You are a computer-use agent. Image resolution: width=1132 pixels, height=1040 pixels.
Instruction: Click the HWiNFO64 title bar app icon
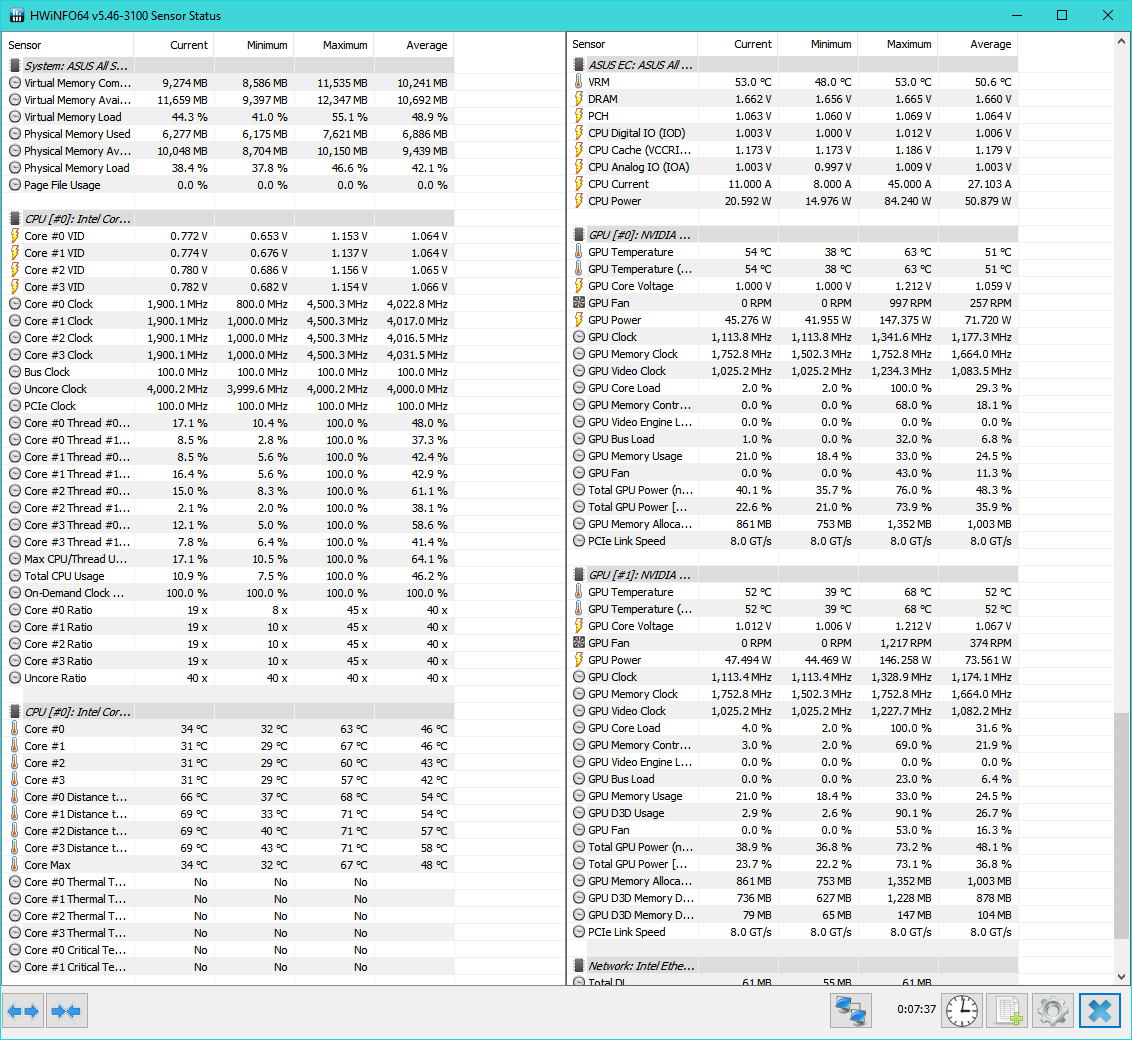pos(17,16)
